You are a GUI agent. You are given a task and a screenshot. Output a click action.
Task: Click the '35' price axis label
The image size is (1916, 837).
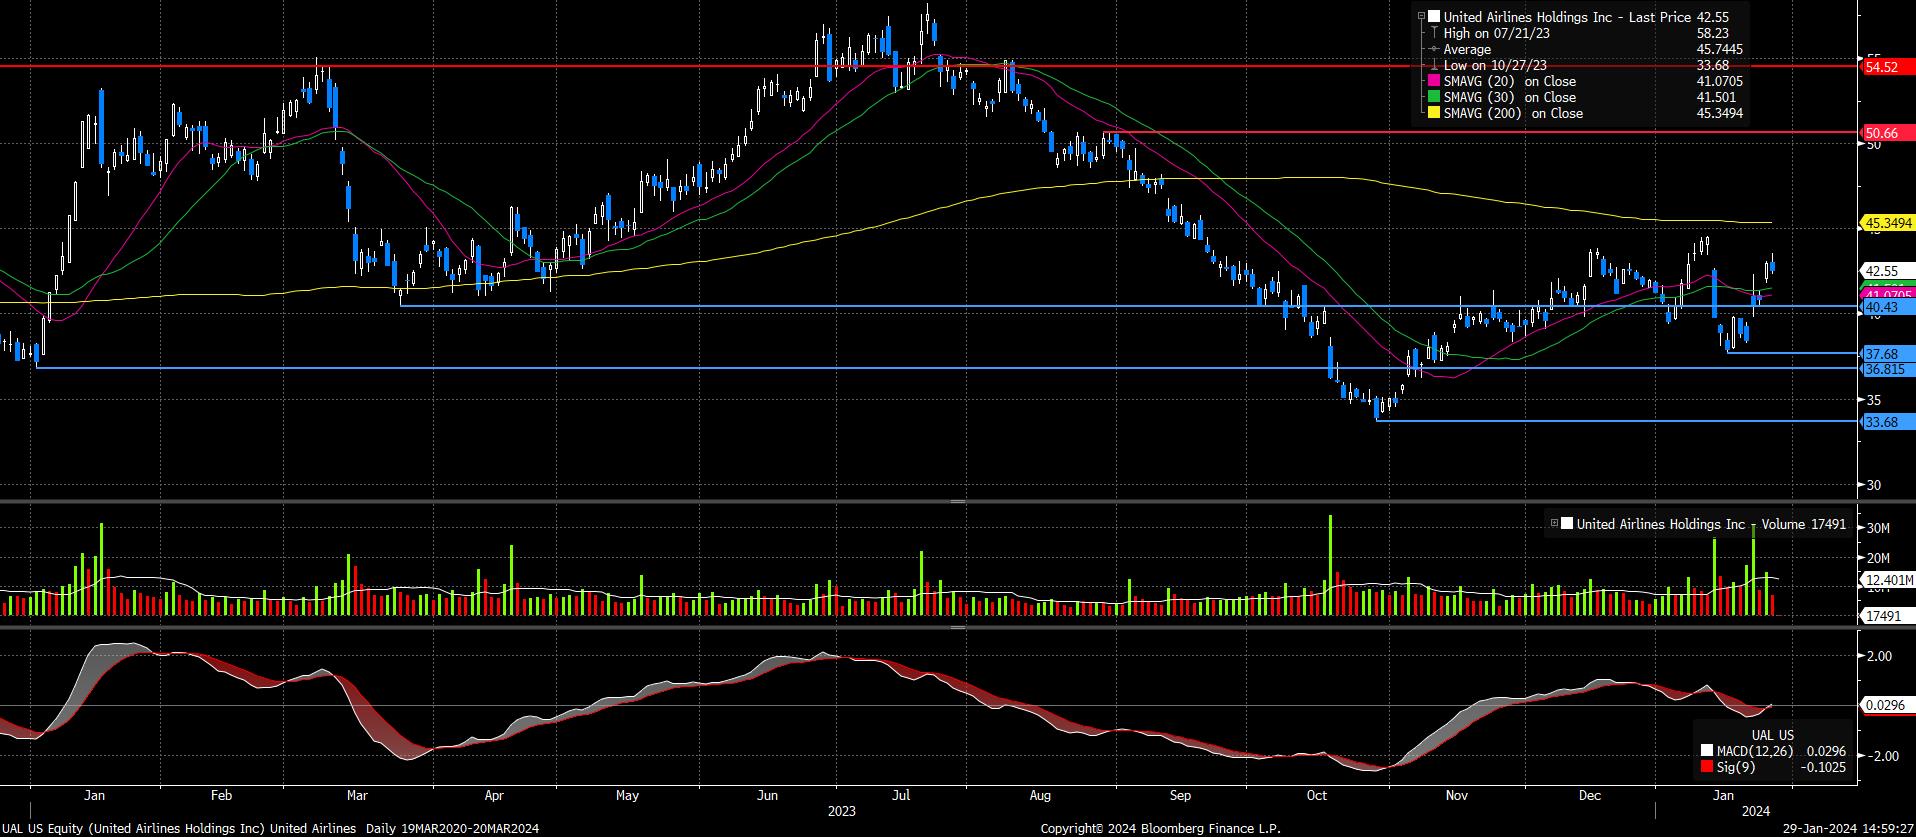(x=1874, y=400)
